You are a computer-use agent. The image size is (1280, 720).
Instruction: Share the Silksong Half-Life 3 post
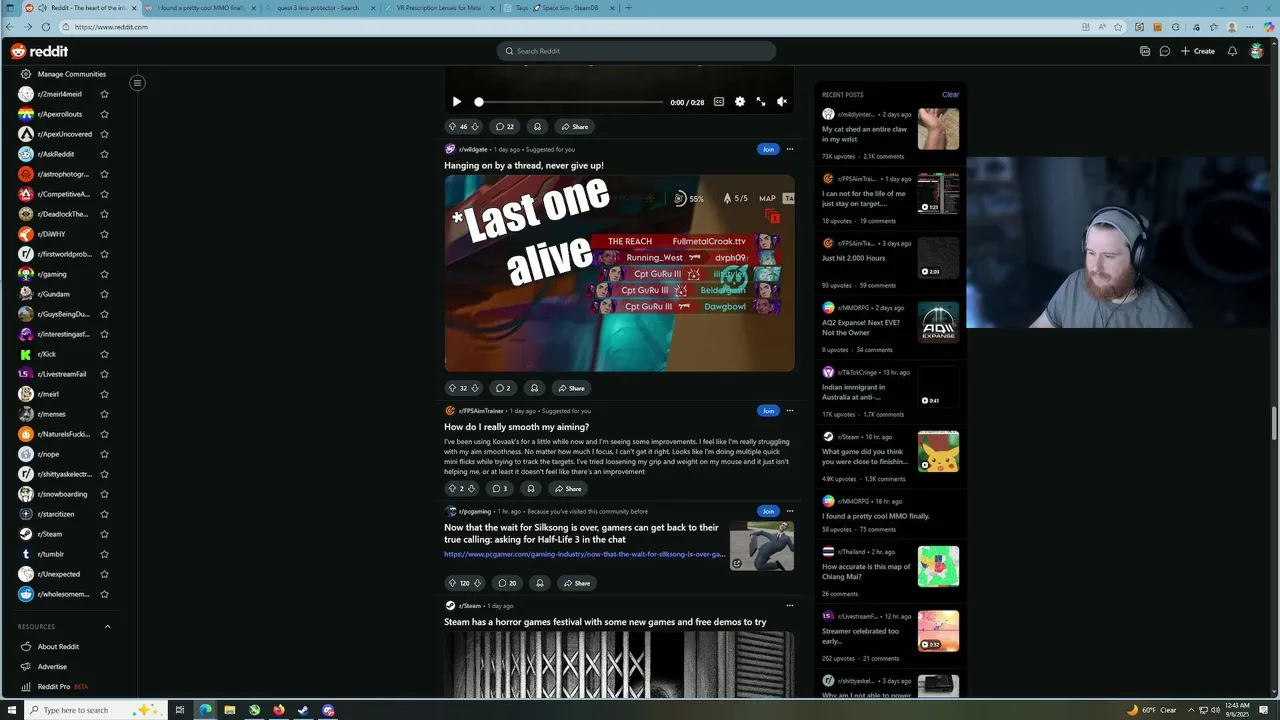click(577, 583)
